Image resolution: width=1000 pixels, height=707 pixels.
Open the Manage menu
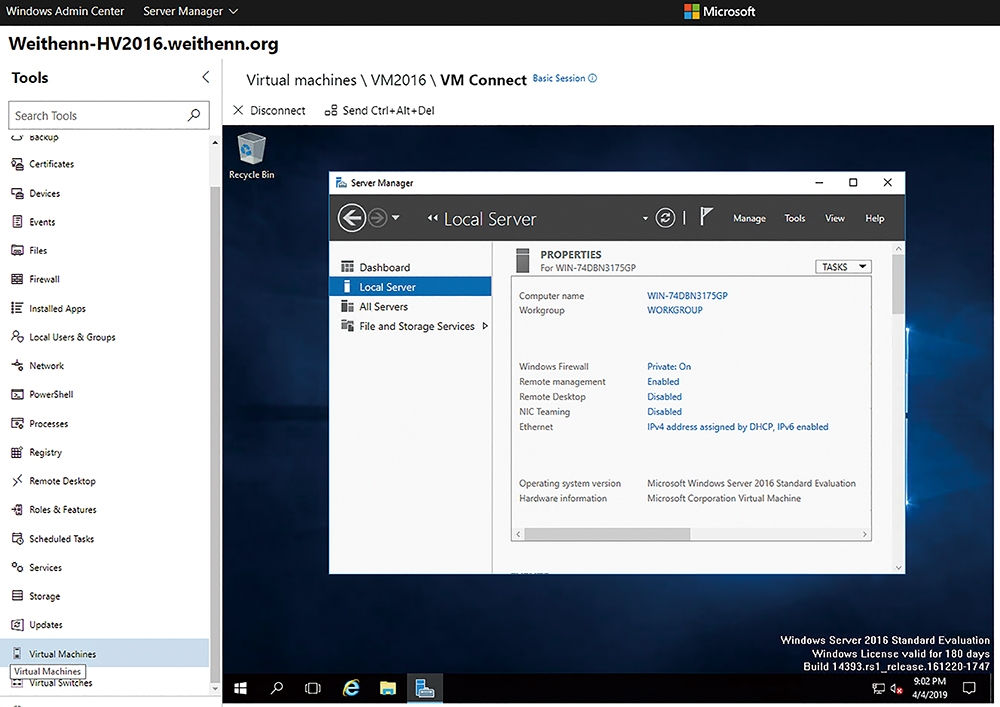(x=749, y=218)
